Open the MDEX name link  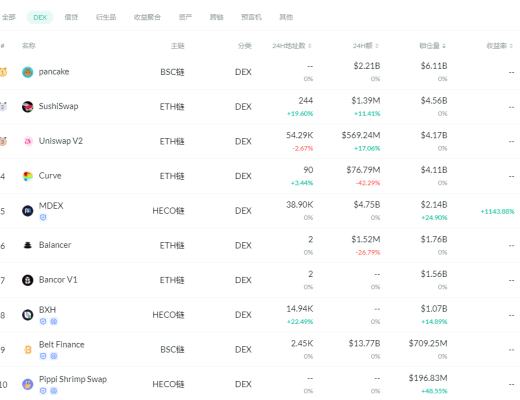[51, 206]
